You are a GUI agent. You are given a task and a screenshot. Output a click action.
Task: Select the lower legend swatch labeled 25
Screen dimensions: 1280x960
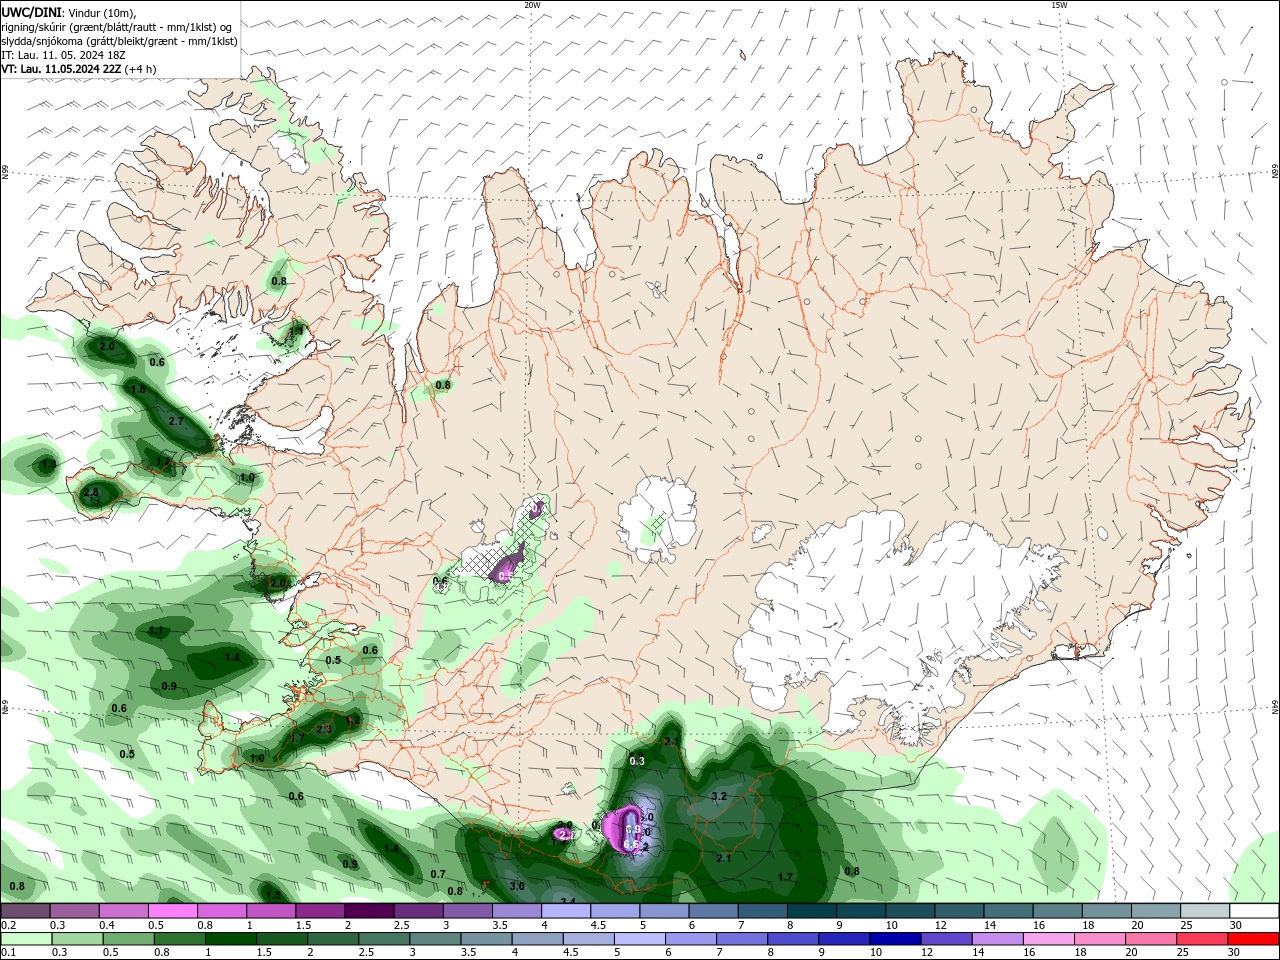click(1200, 939)
